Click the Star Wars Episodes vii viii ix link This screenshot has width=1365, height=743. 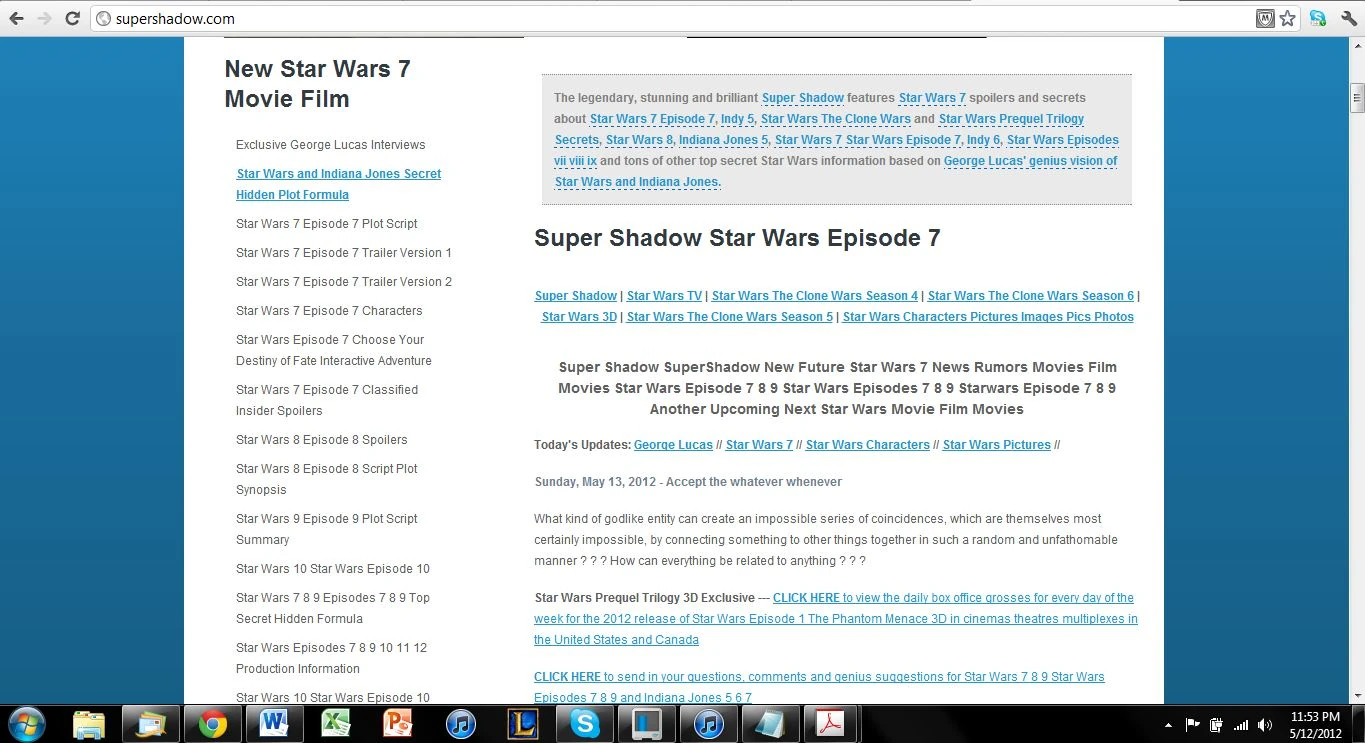coord(1063,140)
